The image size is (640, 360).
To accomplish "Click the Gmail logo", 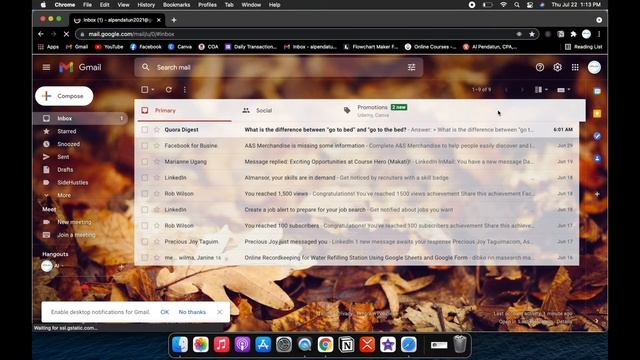I will coord(80,67).
